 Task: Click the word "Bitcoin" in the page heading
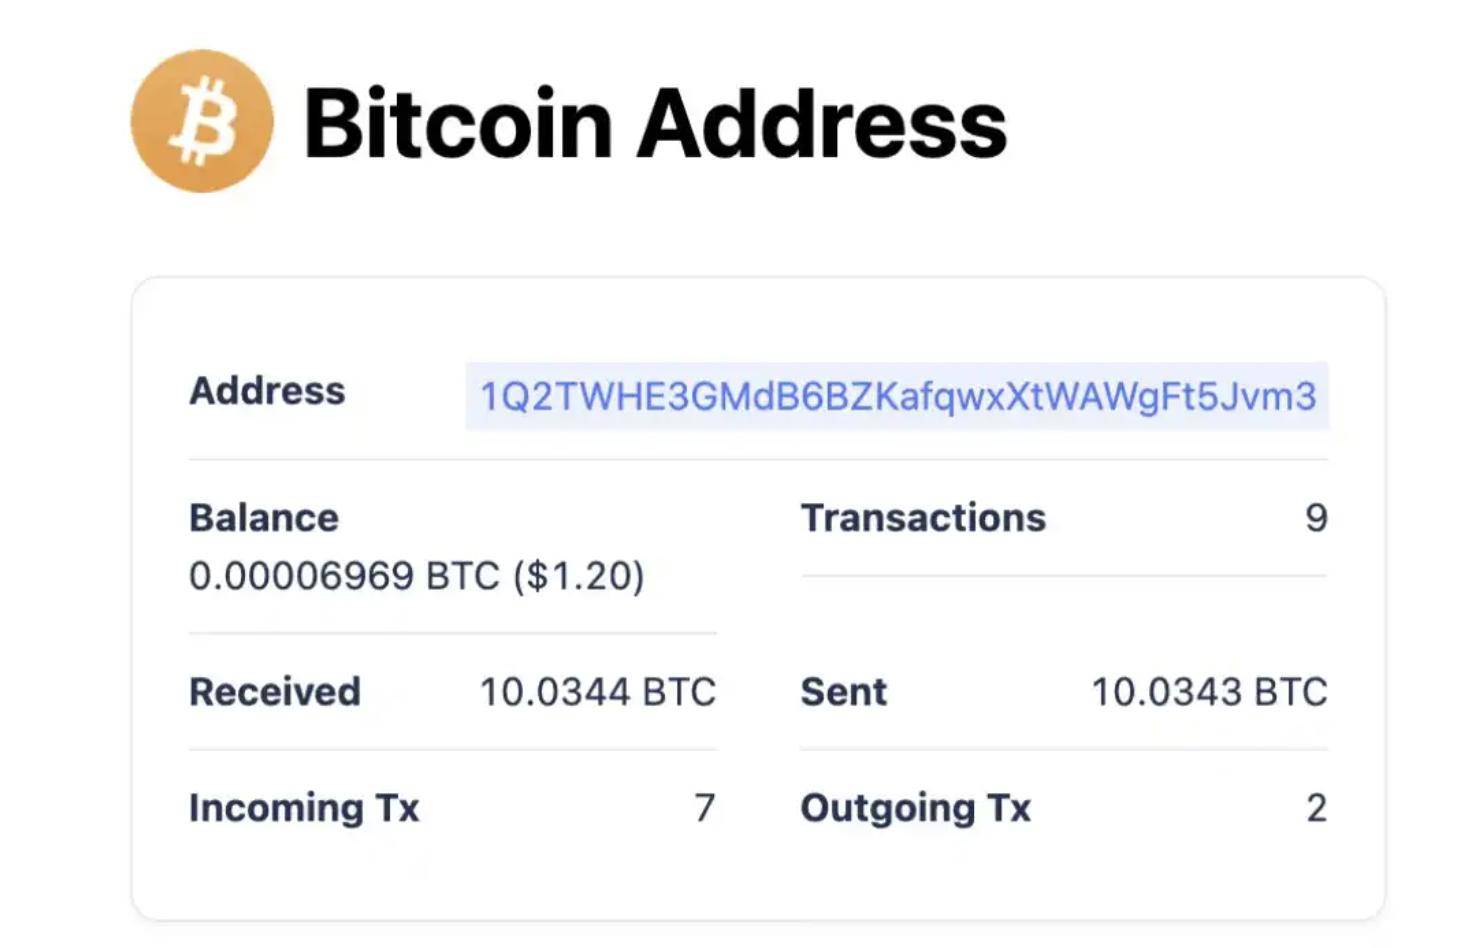[458, 124]
